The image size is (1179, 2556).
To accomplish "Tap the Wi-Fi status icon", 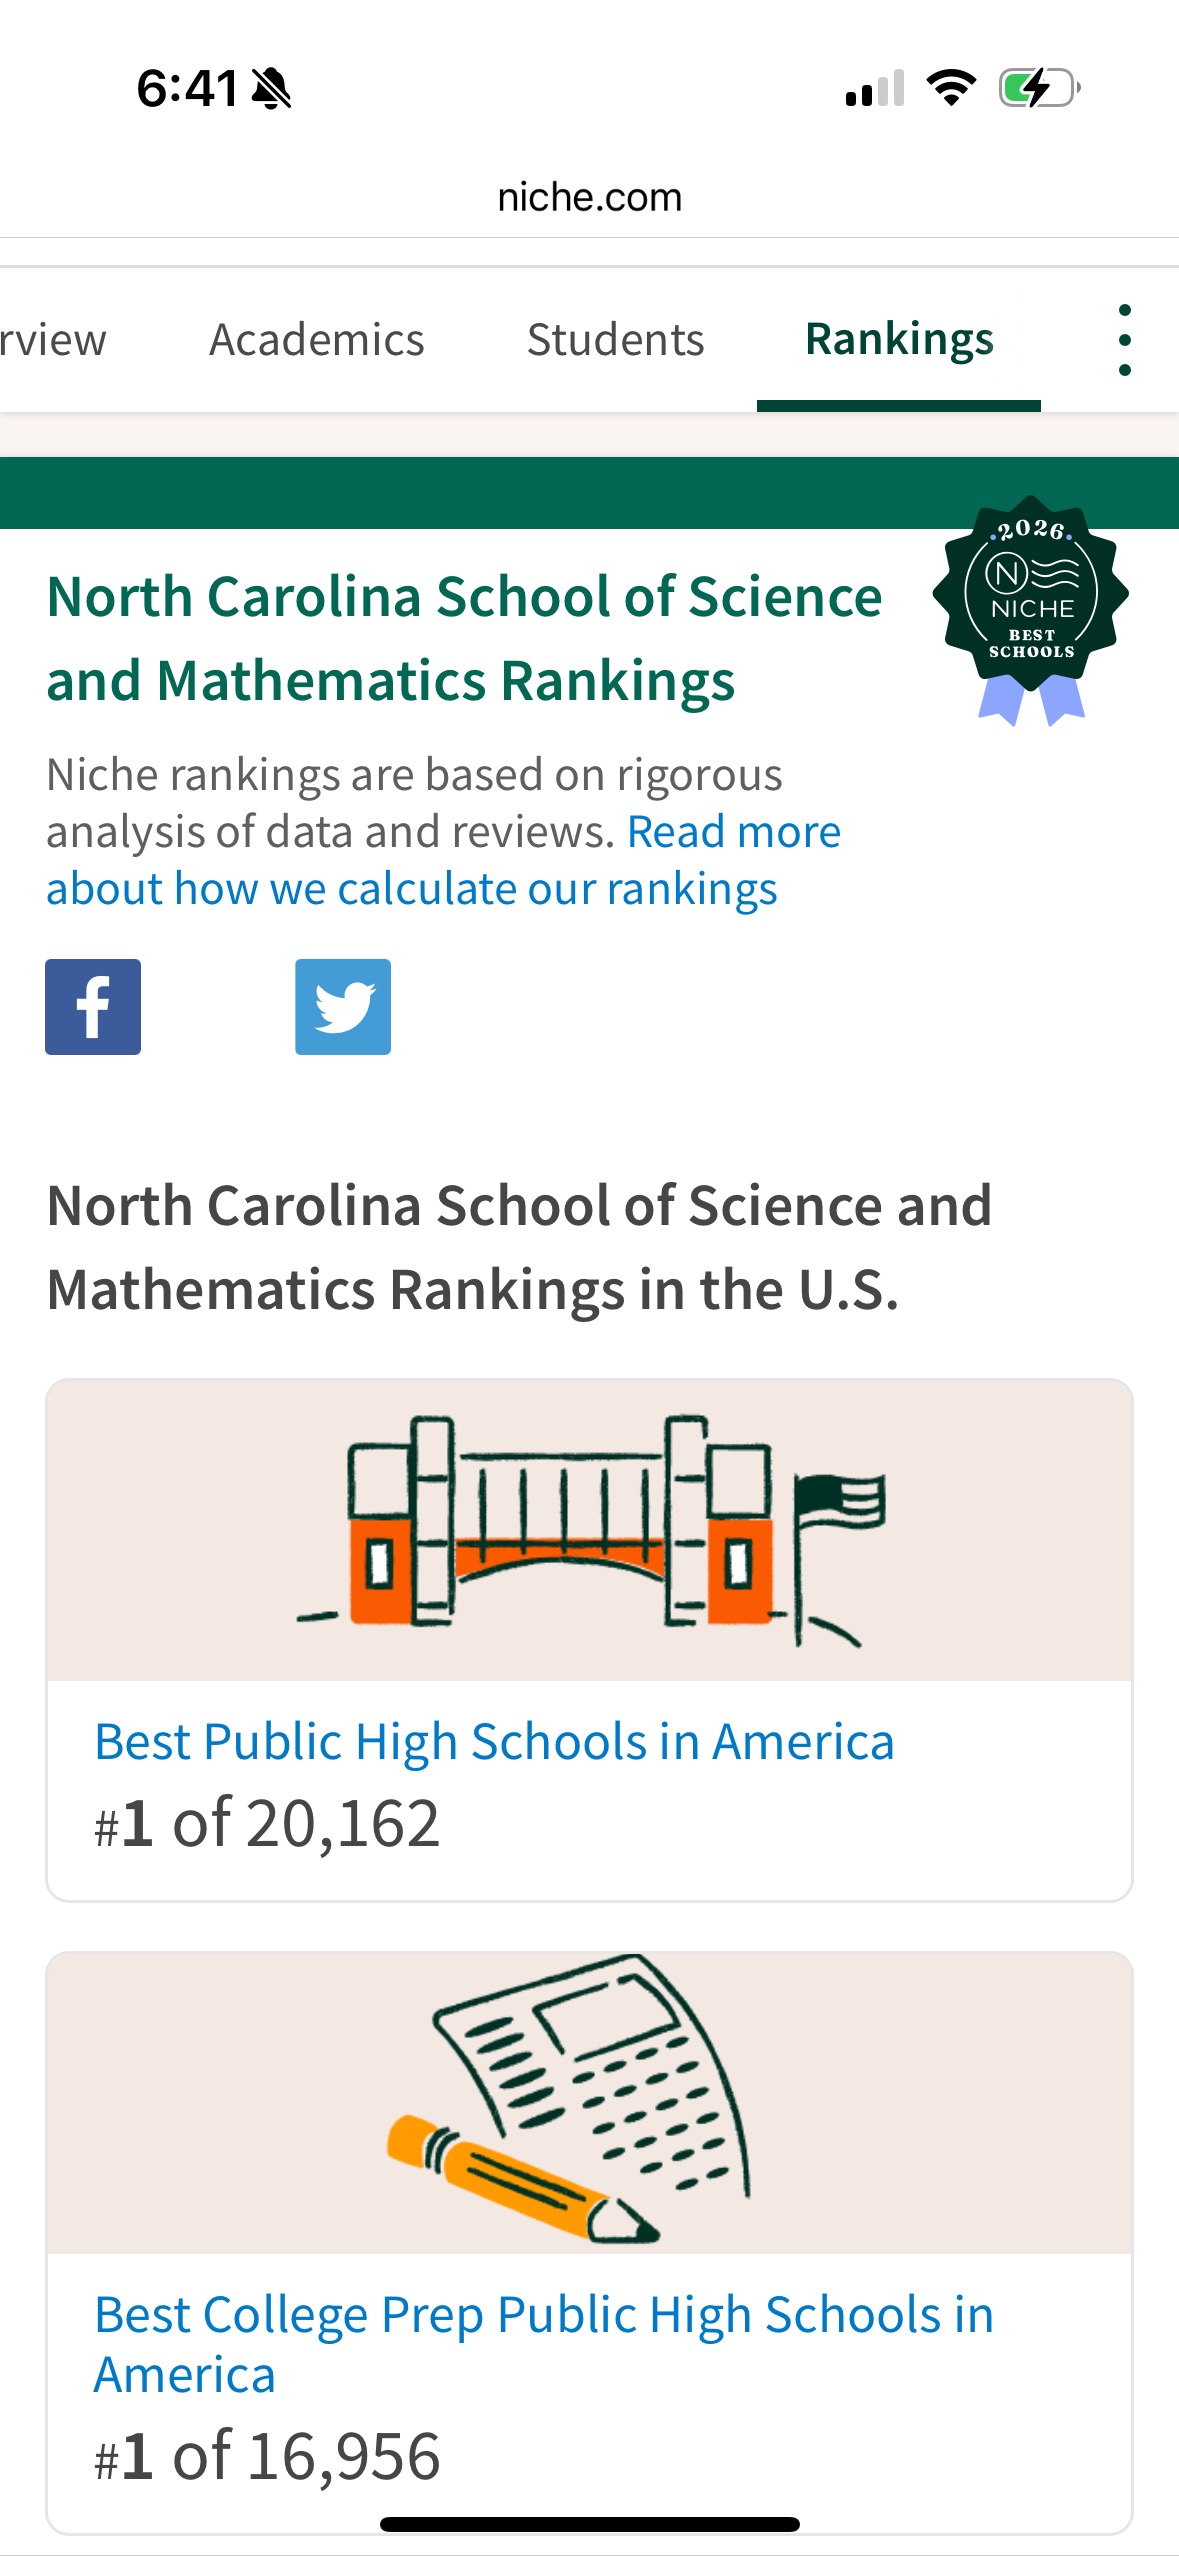I will (951, 88).
